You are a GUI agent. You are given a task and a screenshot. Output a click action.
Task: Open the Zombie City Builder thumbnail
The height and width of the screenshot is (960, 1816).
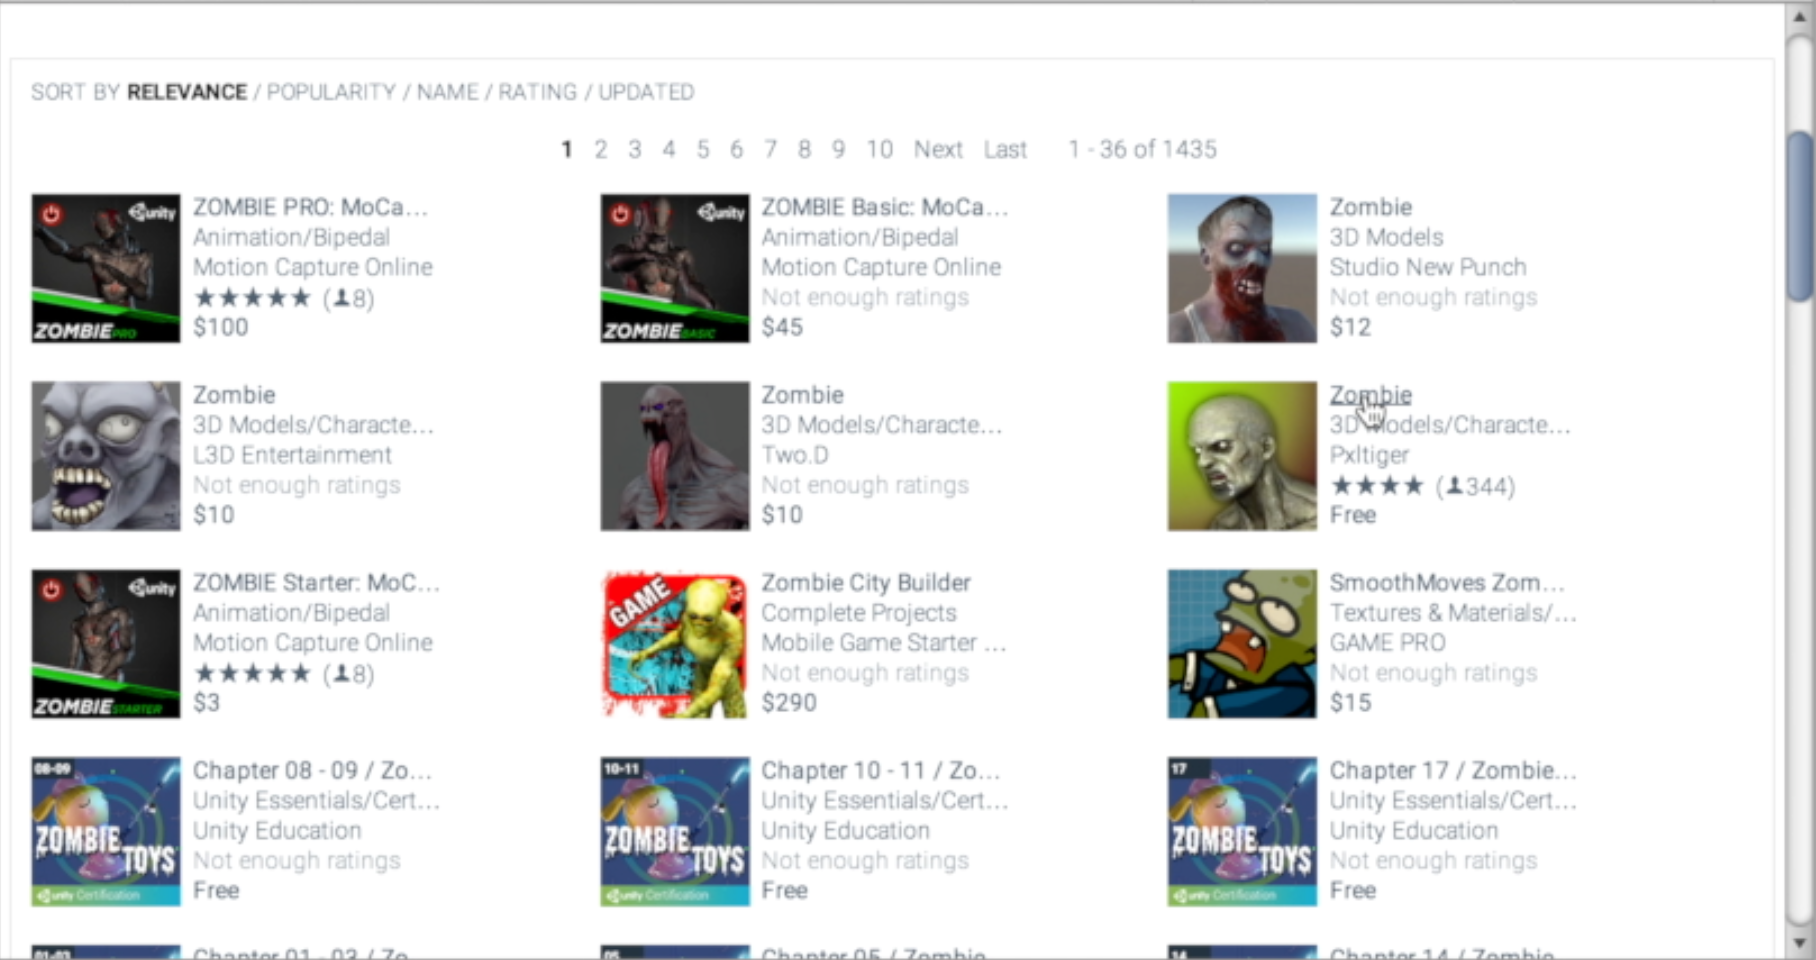pos(675,644)
